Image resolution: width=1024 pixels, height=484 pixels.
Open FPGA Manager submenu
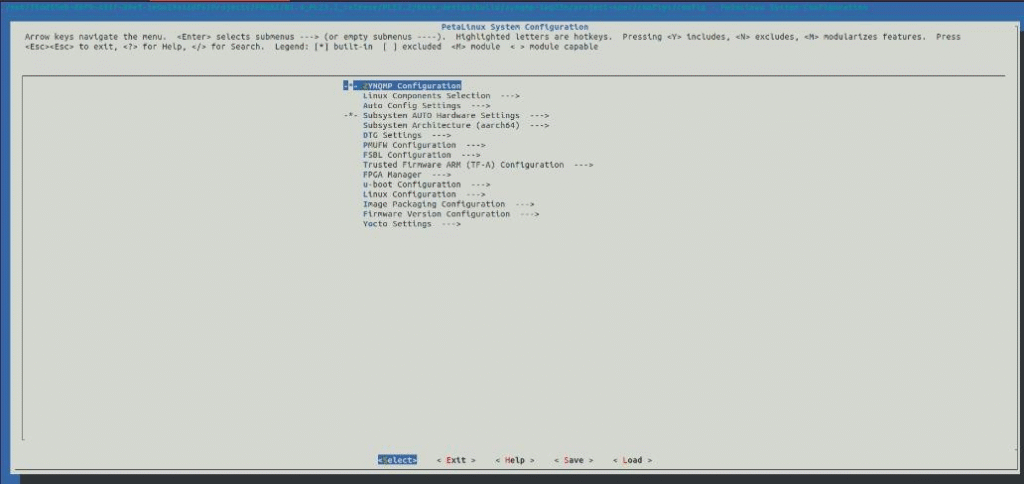pyautogui.click(x=407, y=174)
